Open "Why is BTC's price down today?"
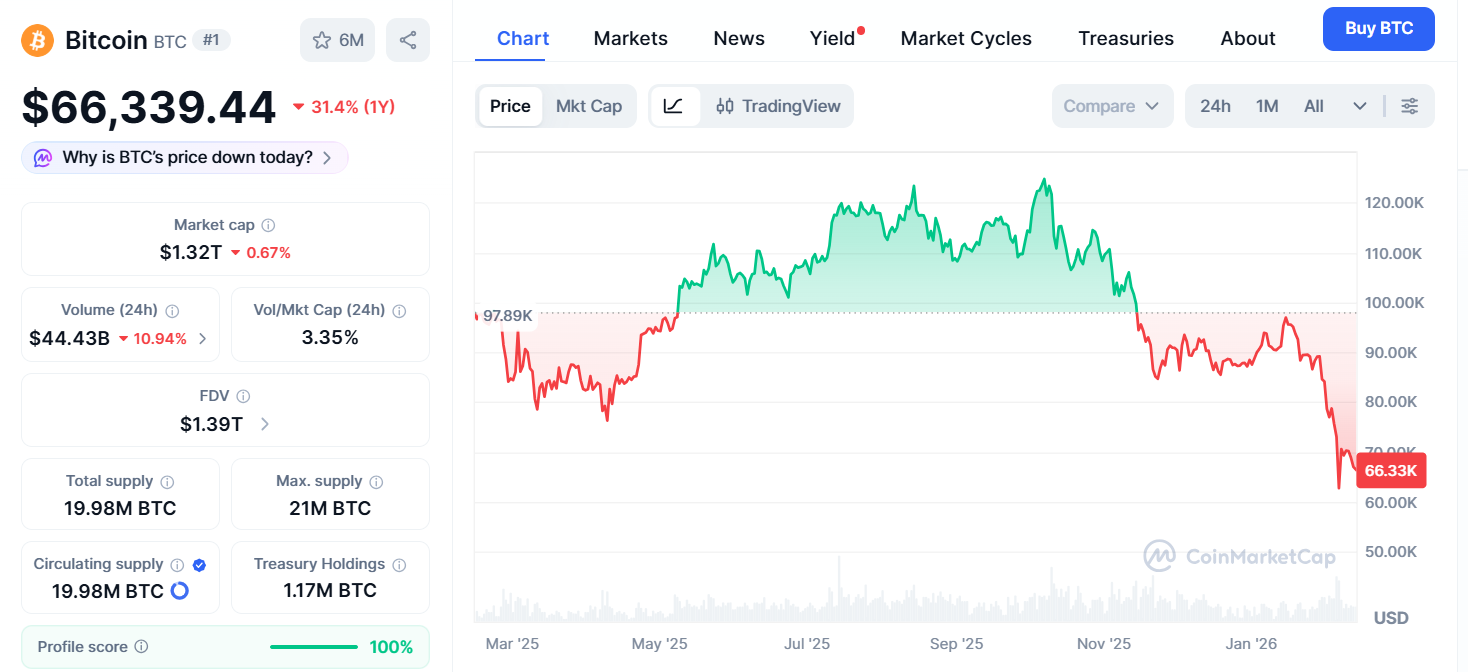Viewport: 1468px width, 672px height. point(185,158)
